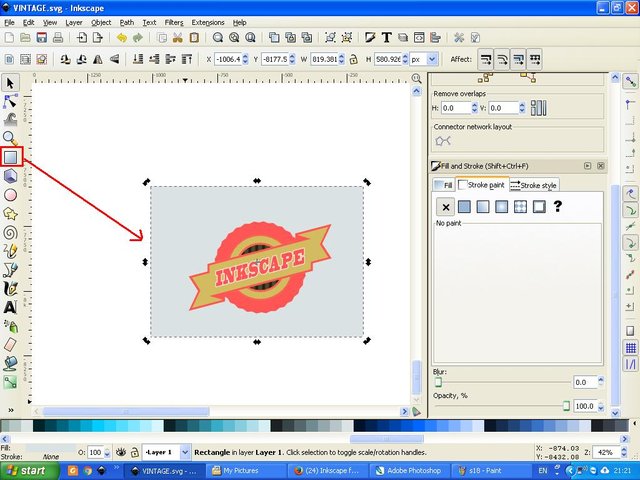Switch to the Stroke style tab

[x=533, y=185]
